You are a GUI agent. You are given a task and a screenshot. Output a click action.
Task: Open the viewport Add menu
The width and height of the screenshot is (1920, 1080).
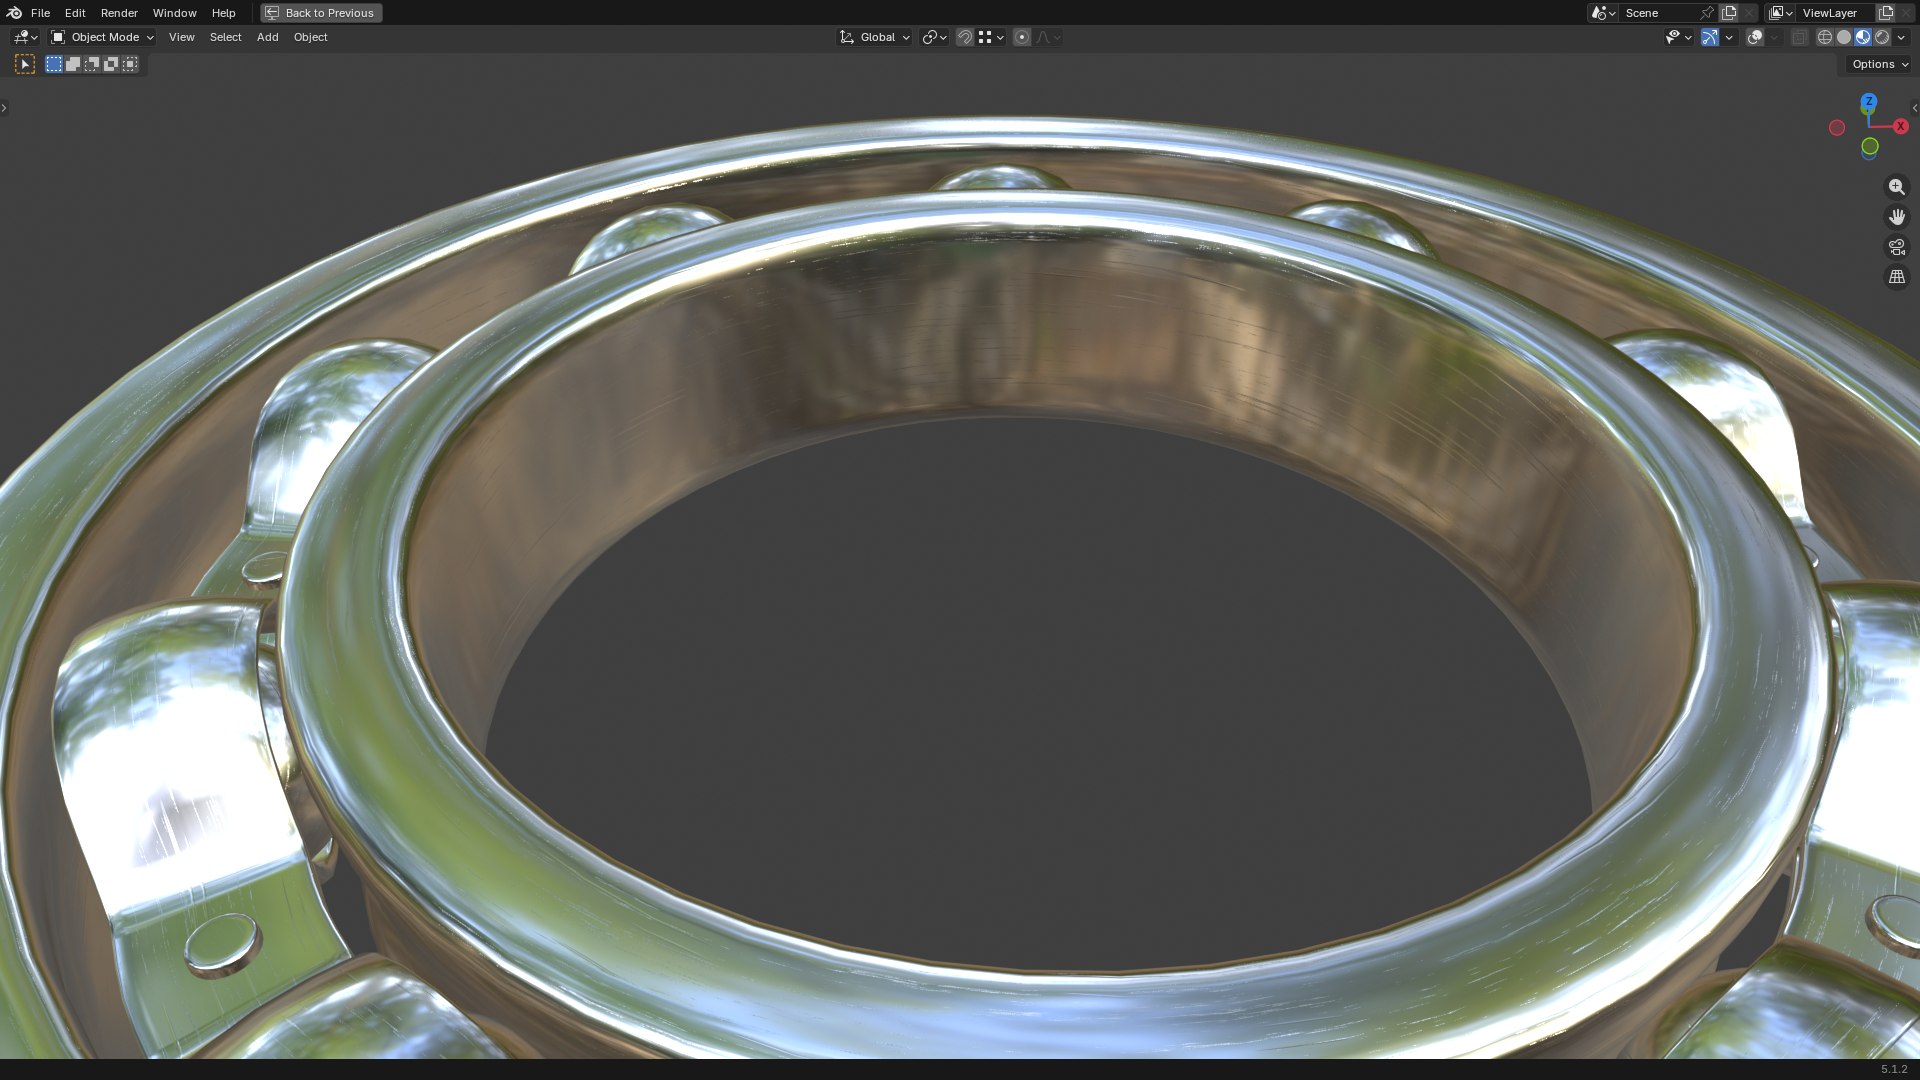[268, 37]
